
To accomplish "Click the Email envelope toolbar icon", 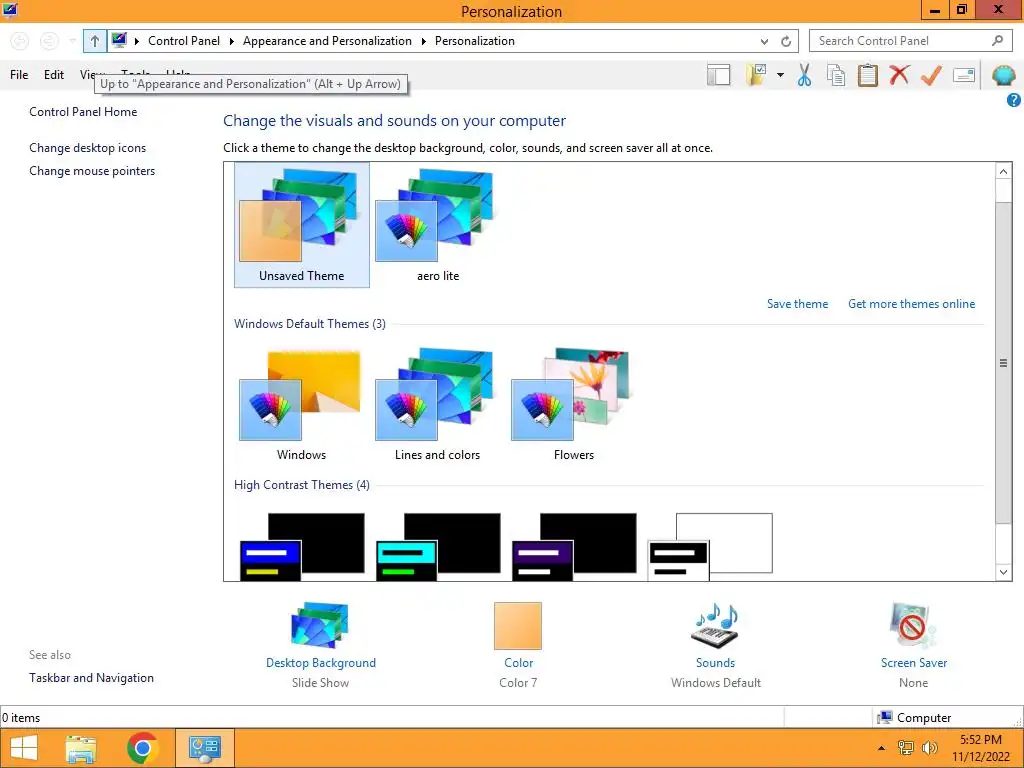I will (x=964, y=75).
